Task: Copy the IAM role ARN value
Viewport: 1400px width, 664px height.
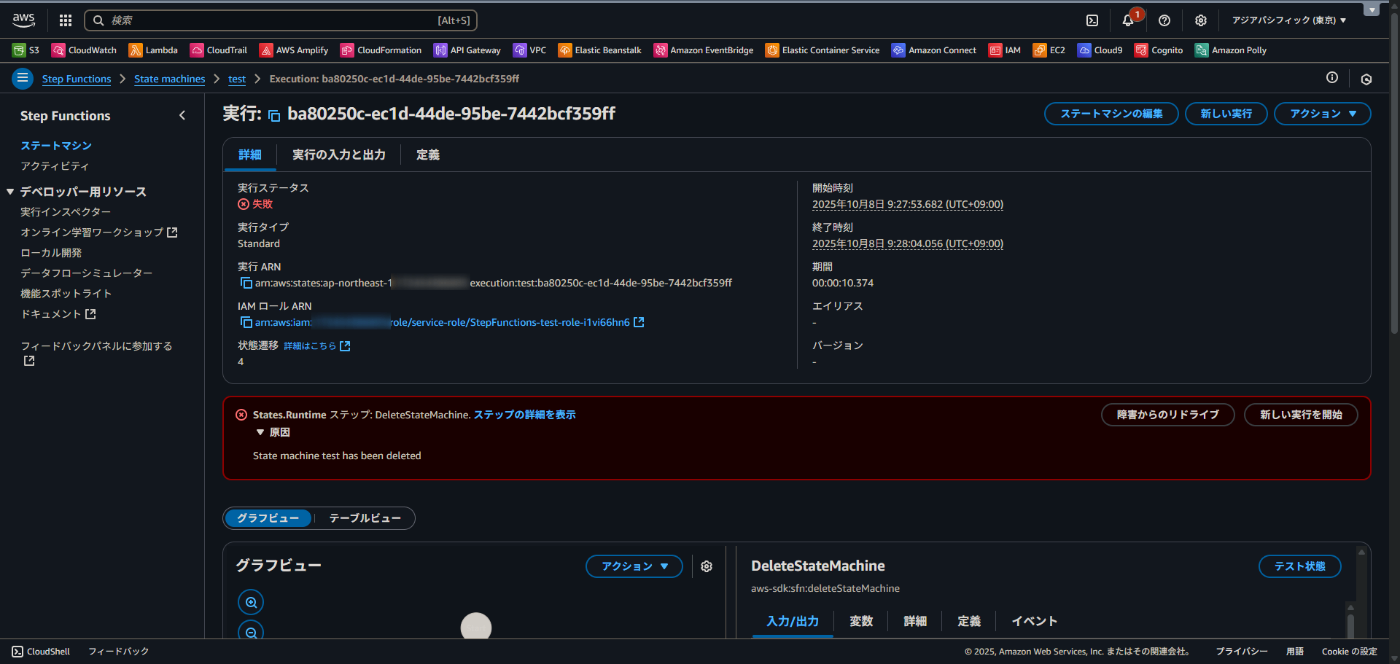Action: tap(246, 323)
